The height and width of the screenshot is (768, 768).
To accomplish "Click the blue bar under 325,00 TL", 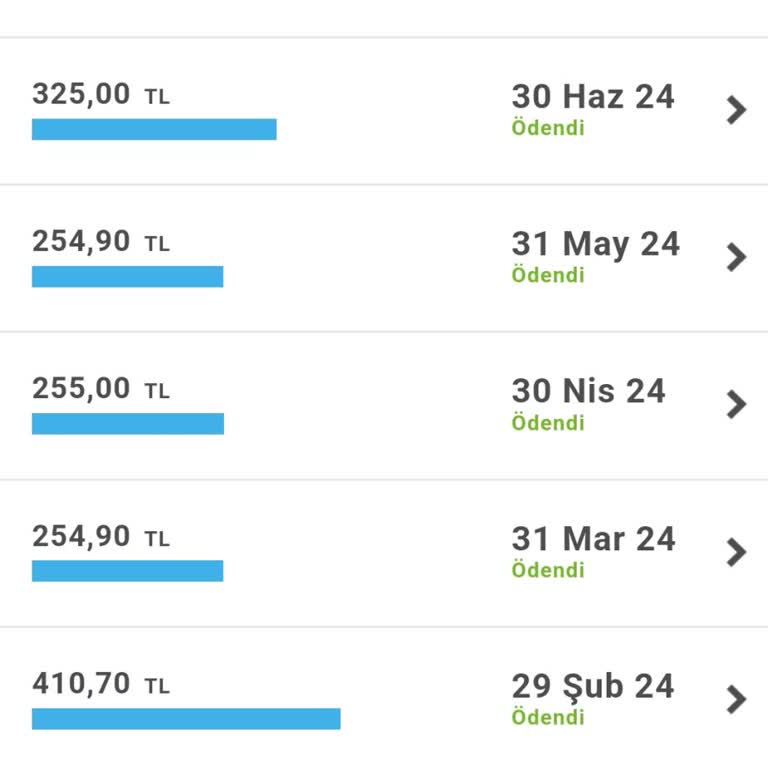I will click(154, 129).
